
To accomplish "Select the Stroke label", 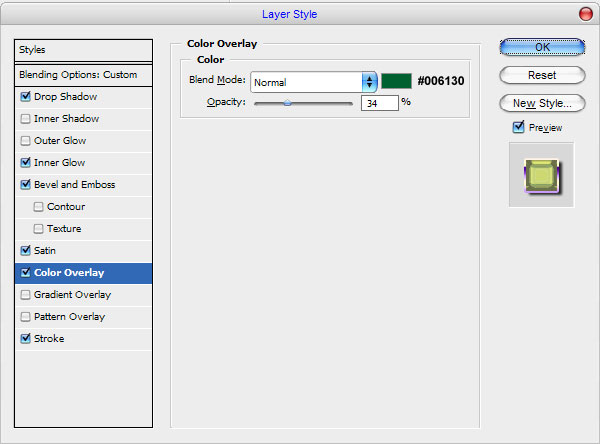I will pyautogui.click(x=49, y=338).
